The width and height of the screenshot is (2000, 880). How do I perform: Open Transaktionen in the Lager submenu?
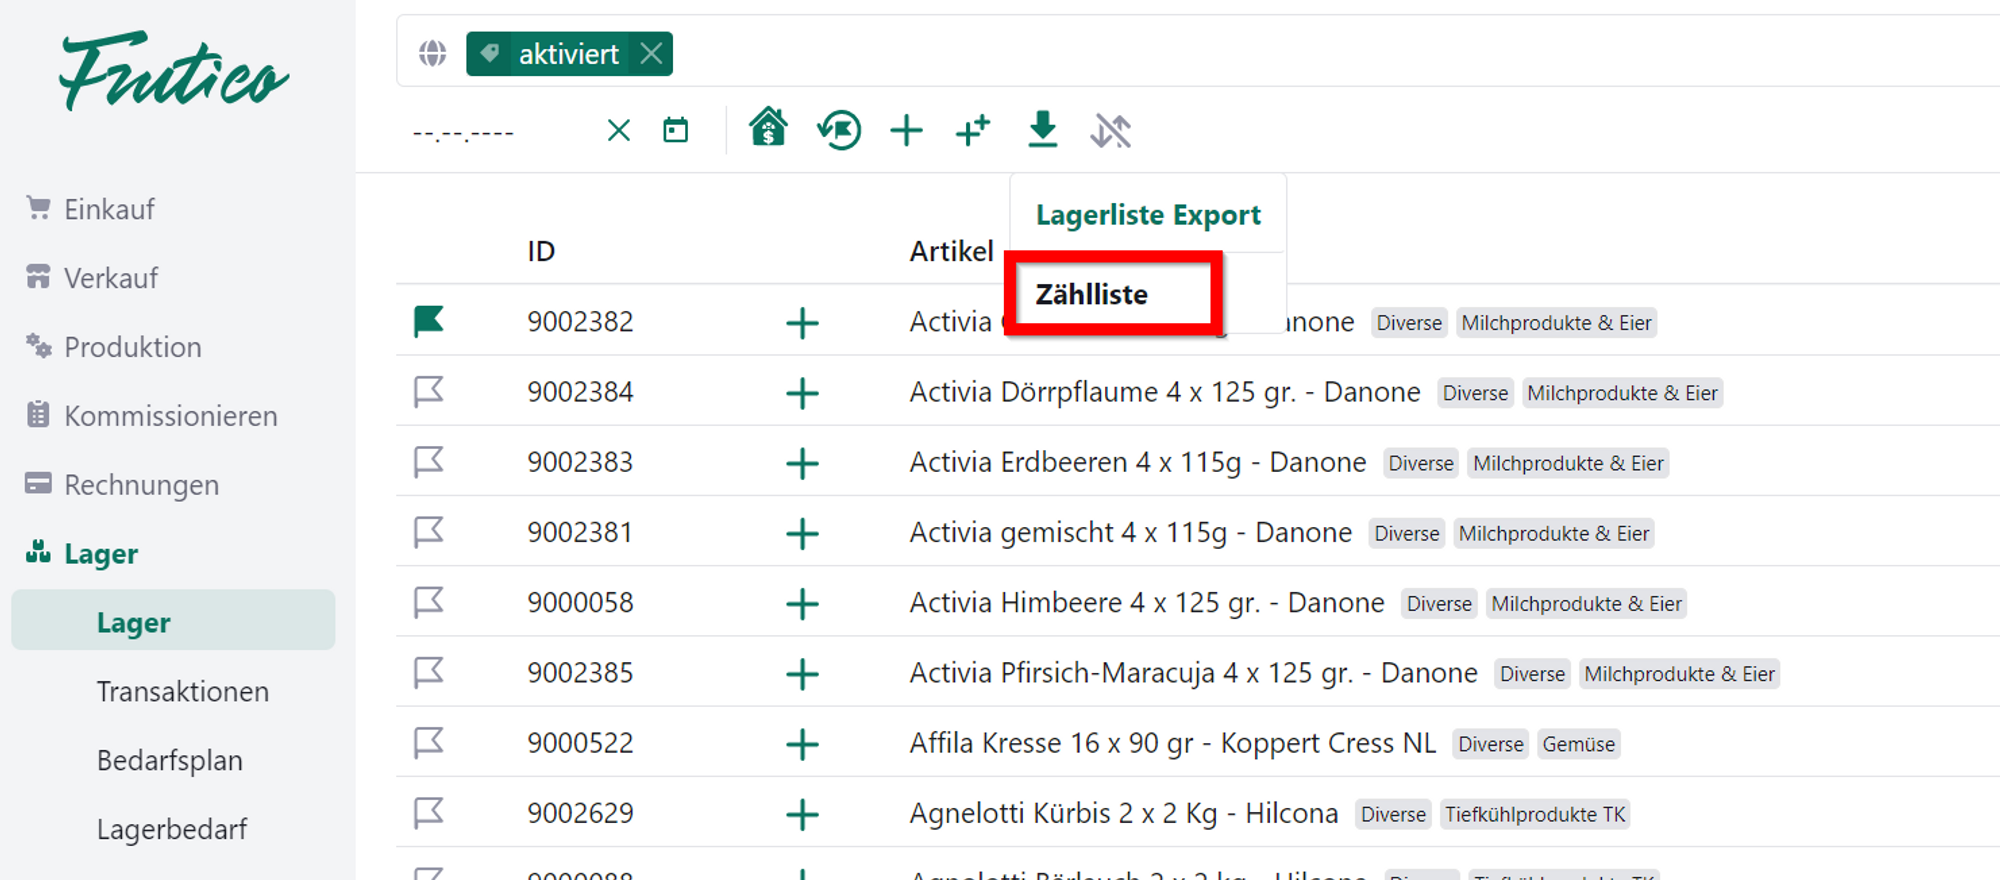point(183,691)
